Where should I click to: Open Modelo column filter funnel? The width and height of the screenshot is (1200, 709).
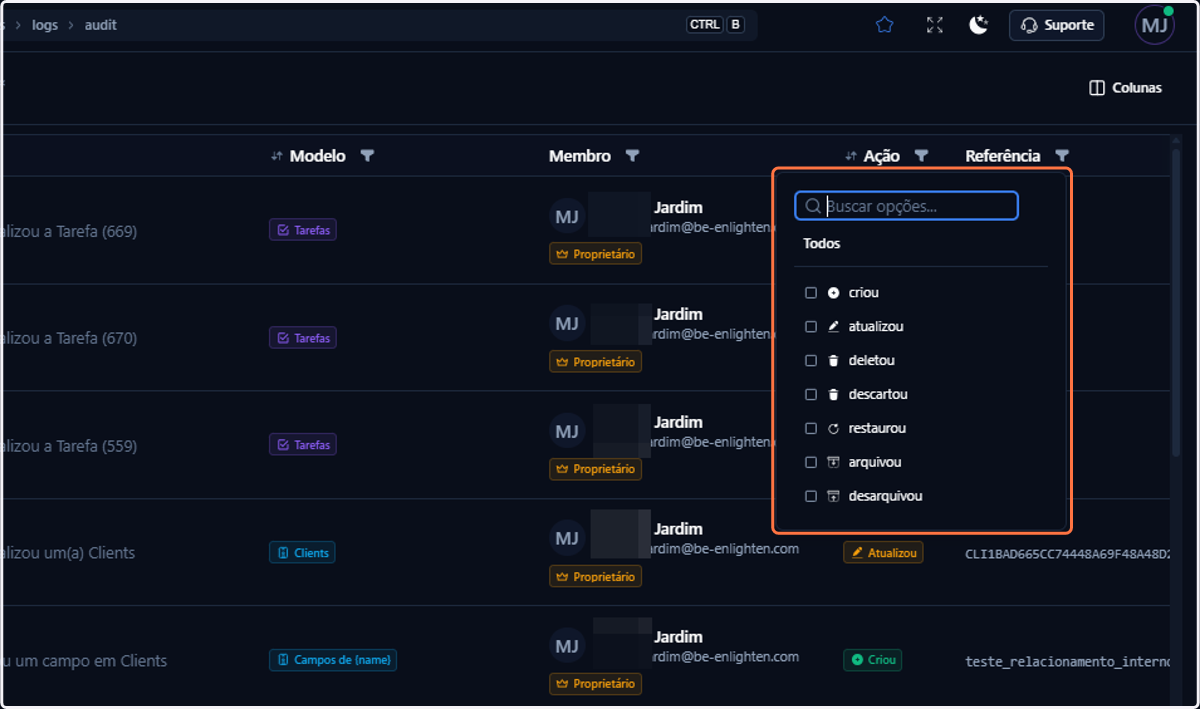367,156
